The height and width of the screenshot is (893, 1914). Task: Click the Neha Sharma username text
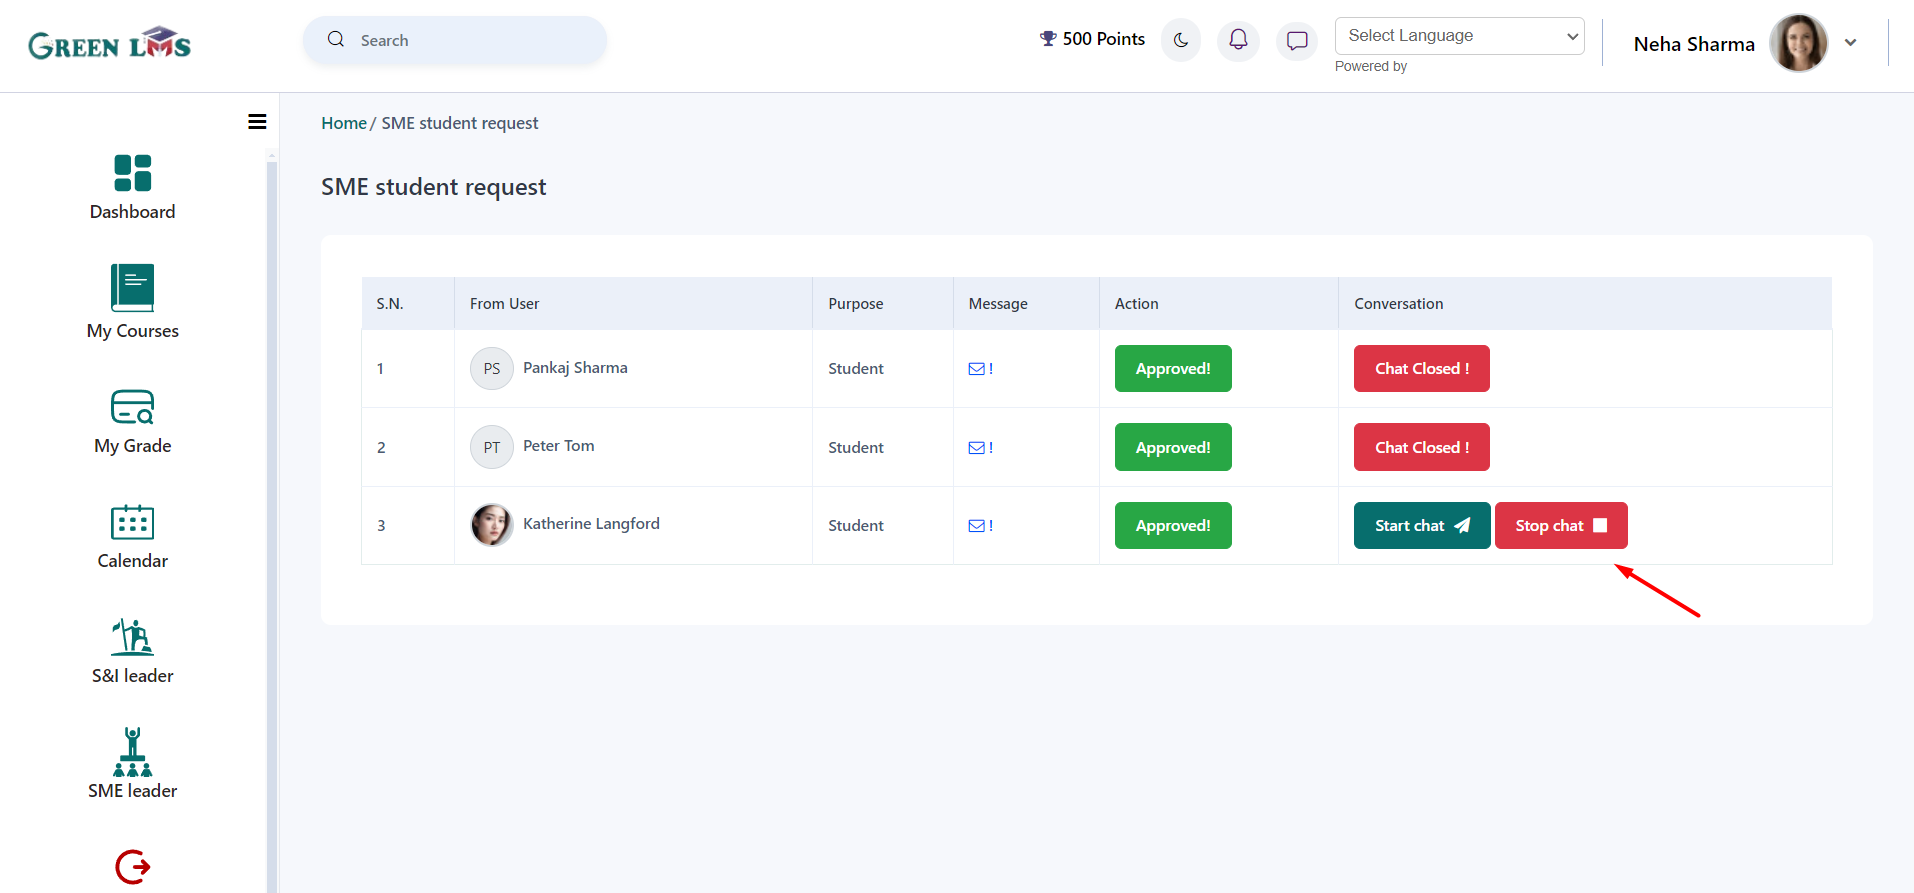1694,44
